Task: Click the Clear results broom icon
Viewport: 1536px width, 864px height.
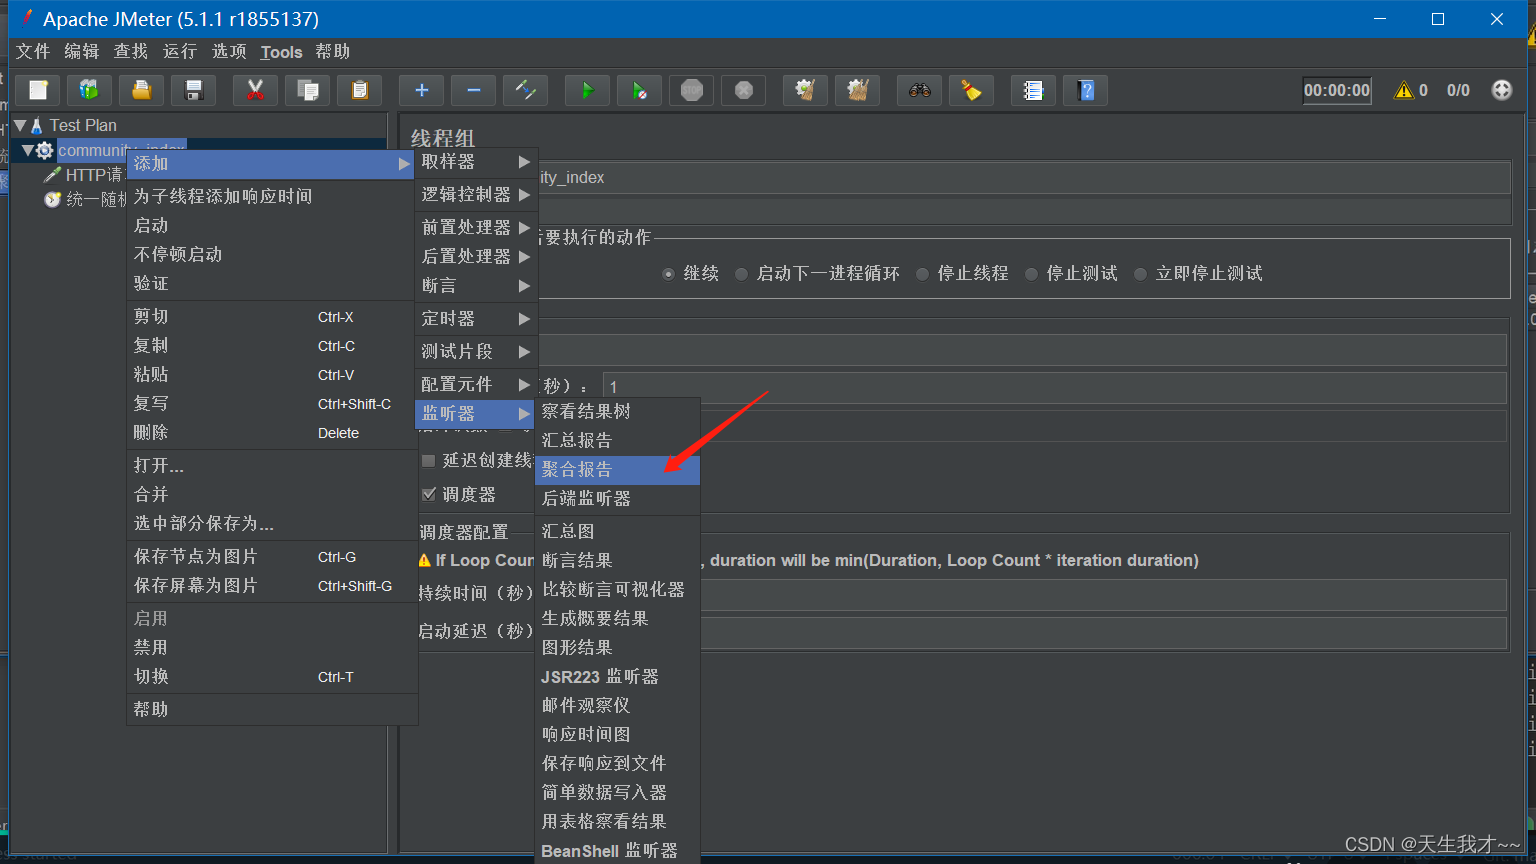Action: point(805,90)
